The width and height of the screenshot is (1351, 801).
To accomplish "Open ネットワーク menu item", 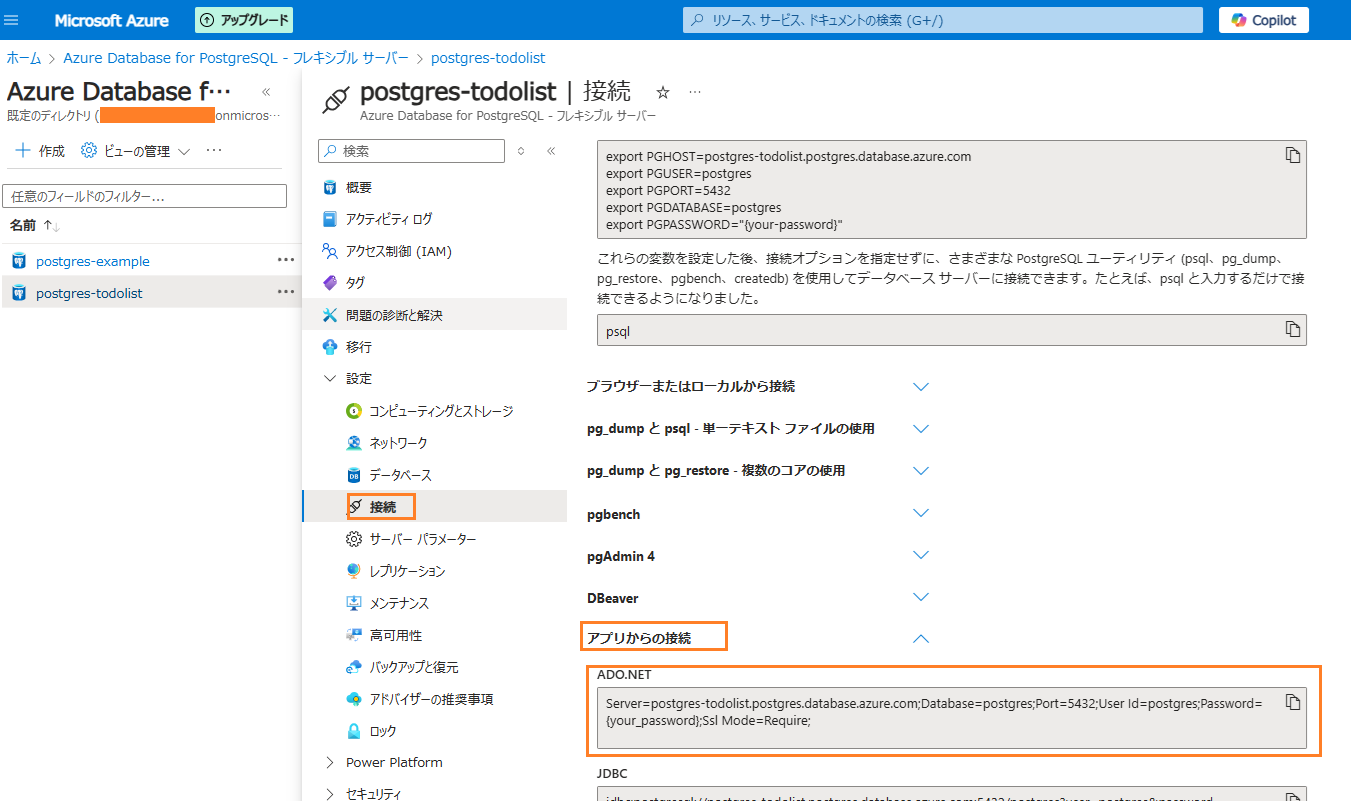I will tap(398, 443).
